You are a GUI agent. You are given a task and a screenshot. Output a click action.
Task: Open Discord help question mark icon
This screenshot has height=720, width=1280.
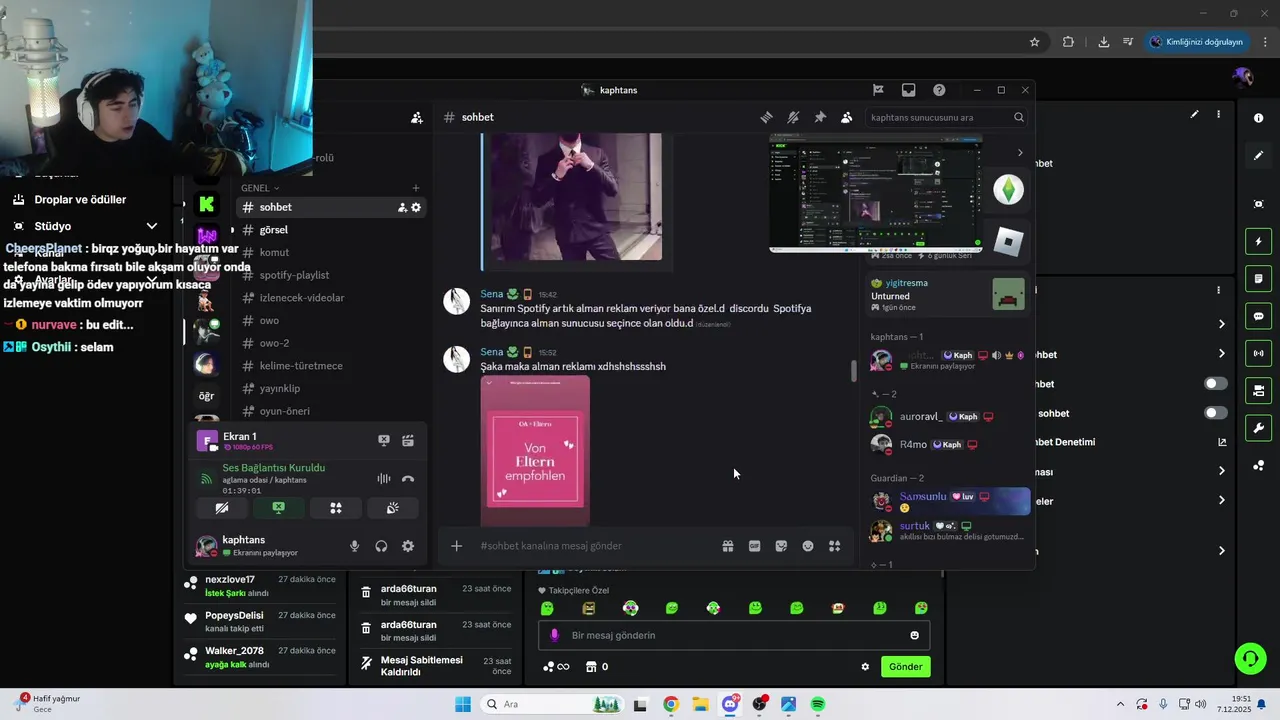pos(939,90)
